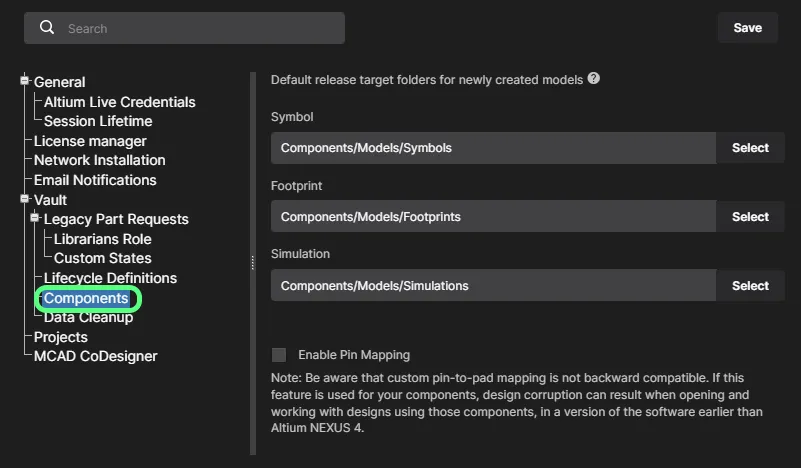Collapse the Vault tree node
Image resolution: width=801 pixels, height=468 pixels.
tap(24, 199)
